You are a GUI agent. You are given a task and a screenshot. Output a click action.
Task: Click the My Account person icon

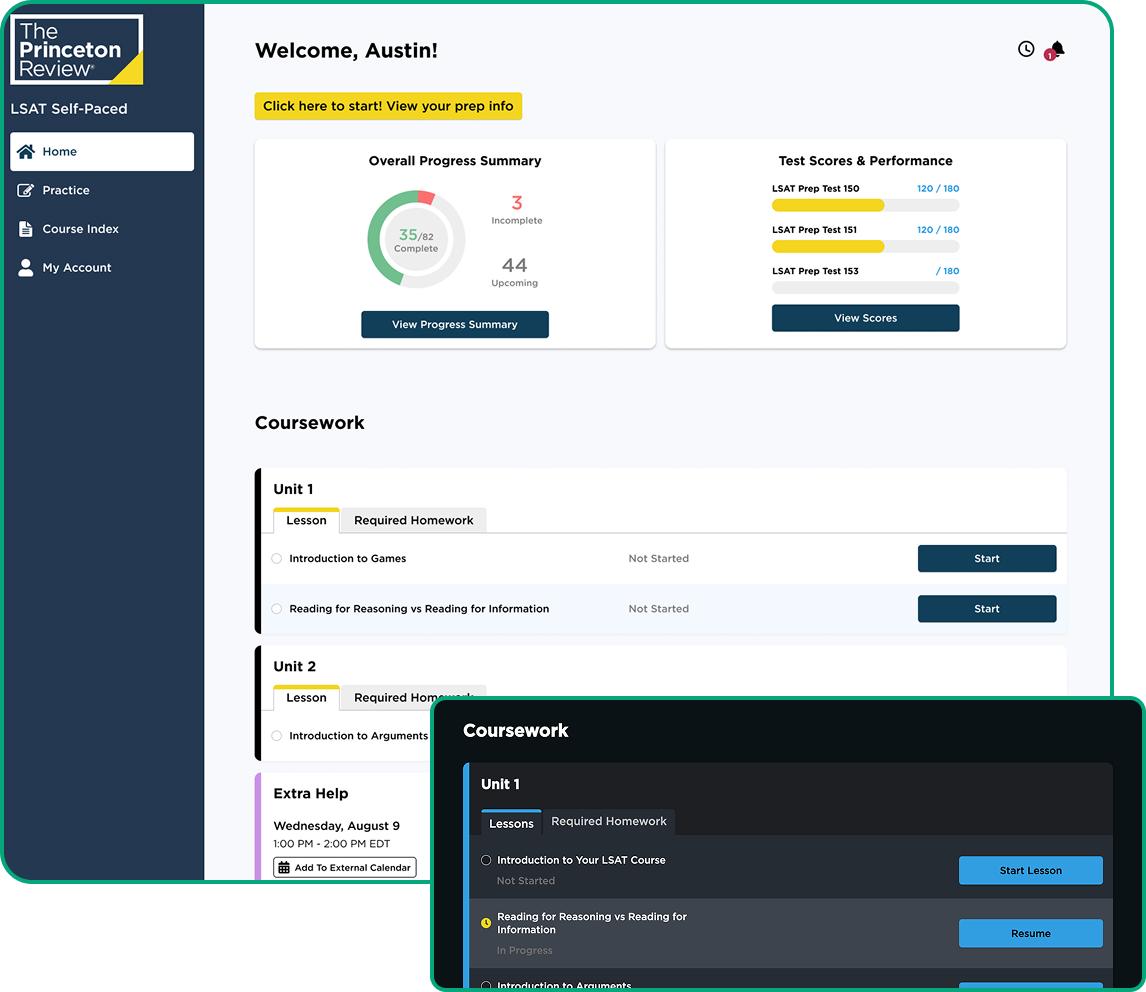click(x=26, y=268)
